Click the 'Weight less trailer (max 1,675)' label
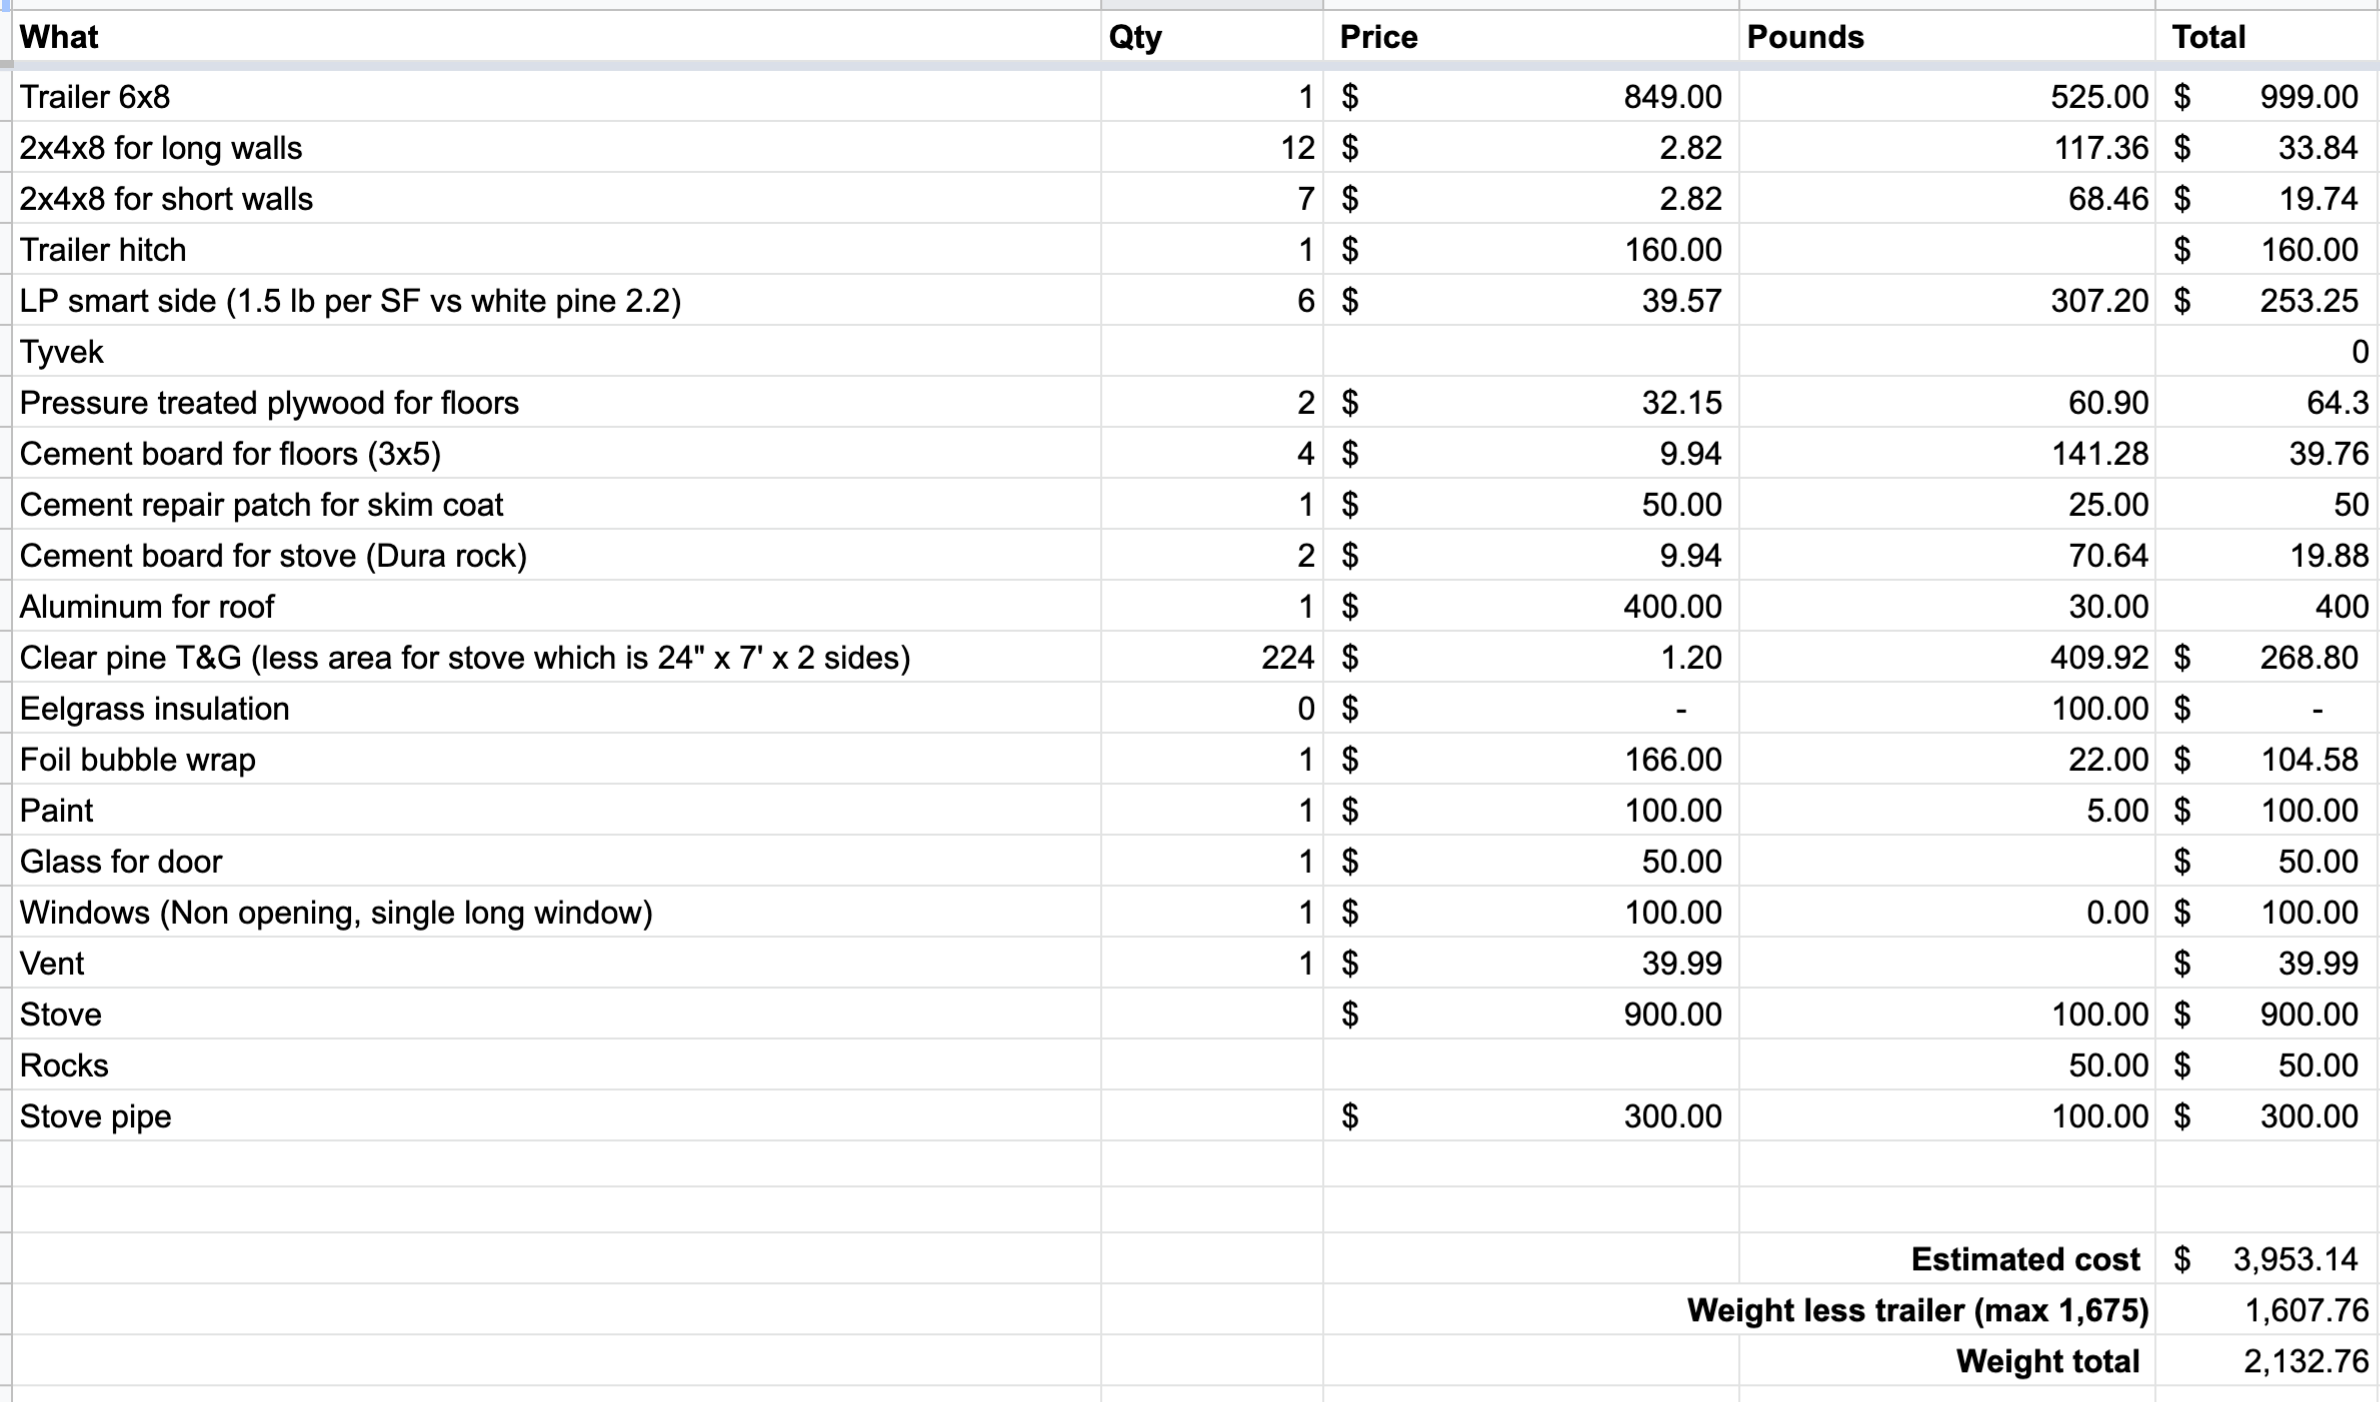This screenshot has width=2380, height=1402. tap(1917, 1310)
